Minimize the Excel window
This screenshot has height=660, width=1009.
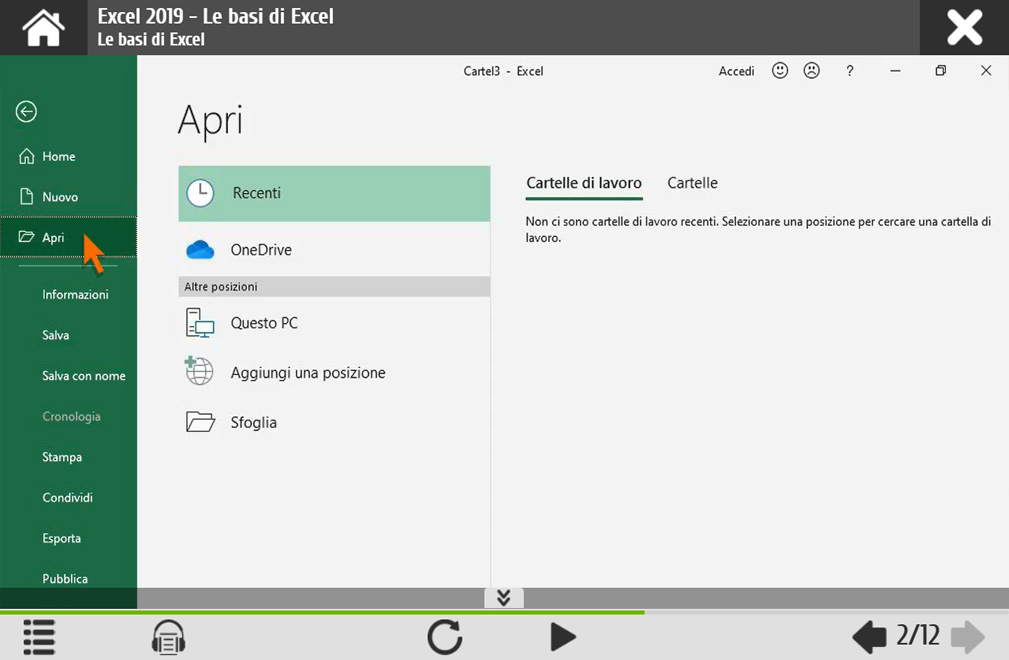coord(895,71)
